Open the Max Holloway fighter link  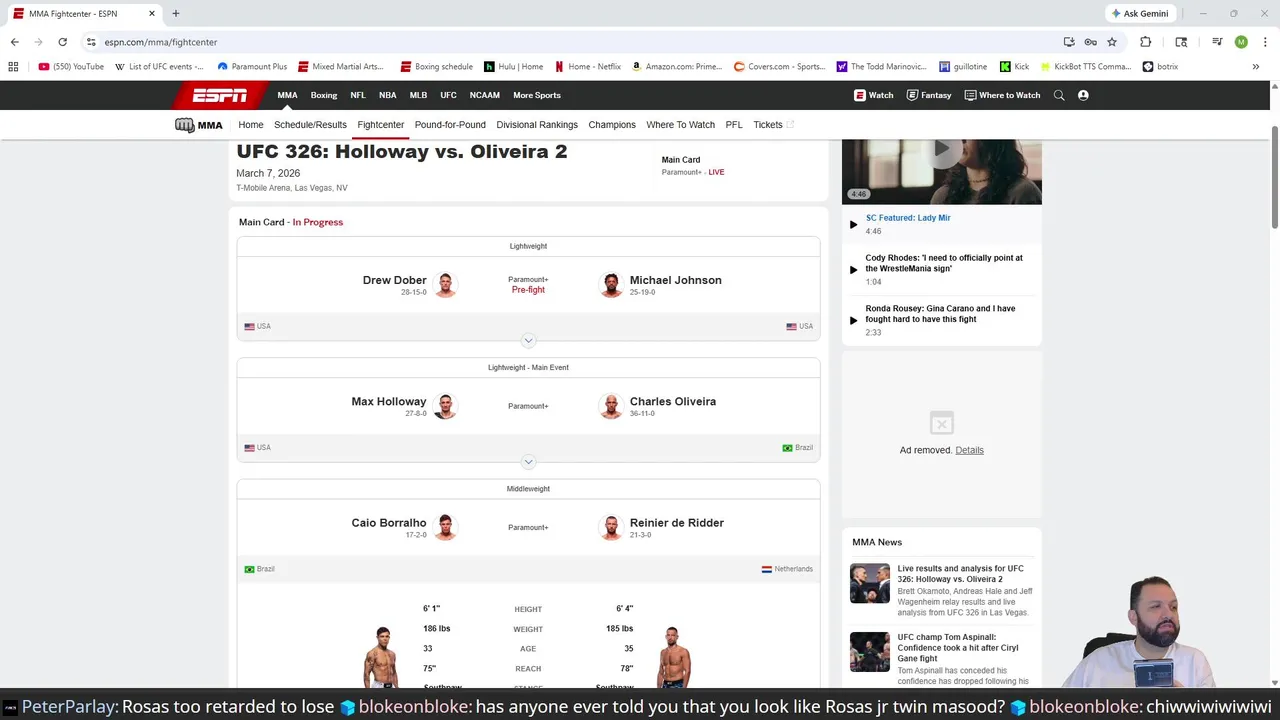389,401
